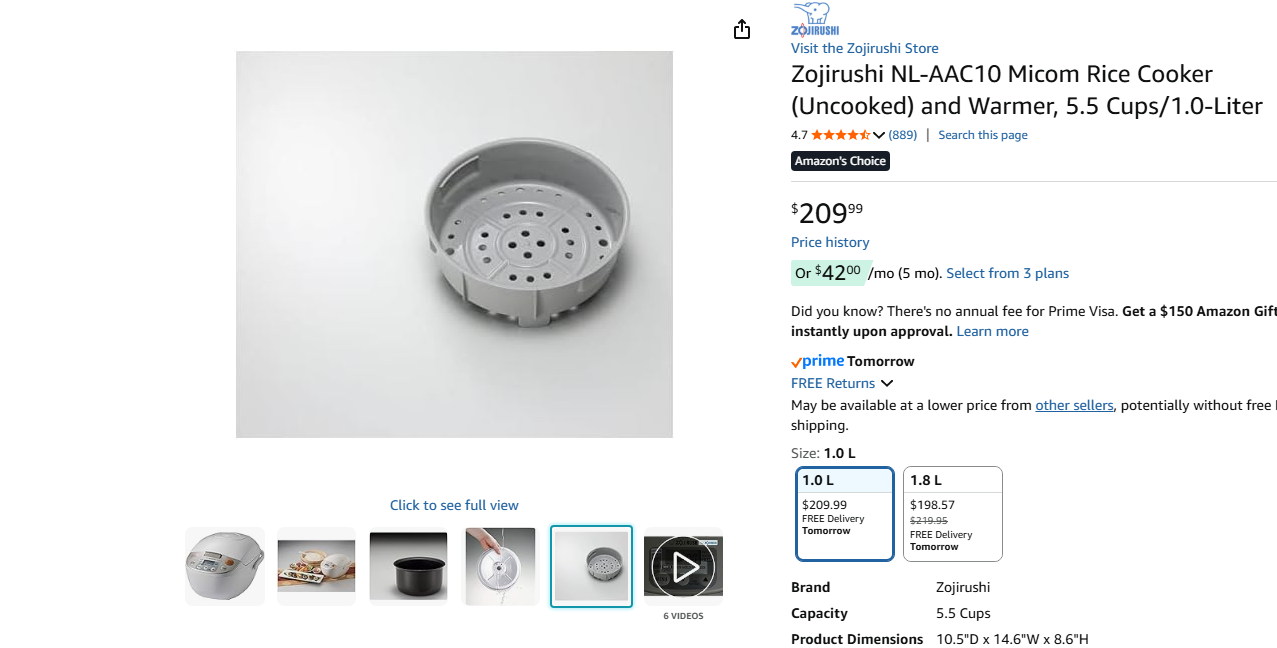Open the 889 reviews count link
Screen dimensions: 1277x648
click(903, 135)
